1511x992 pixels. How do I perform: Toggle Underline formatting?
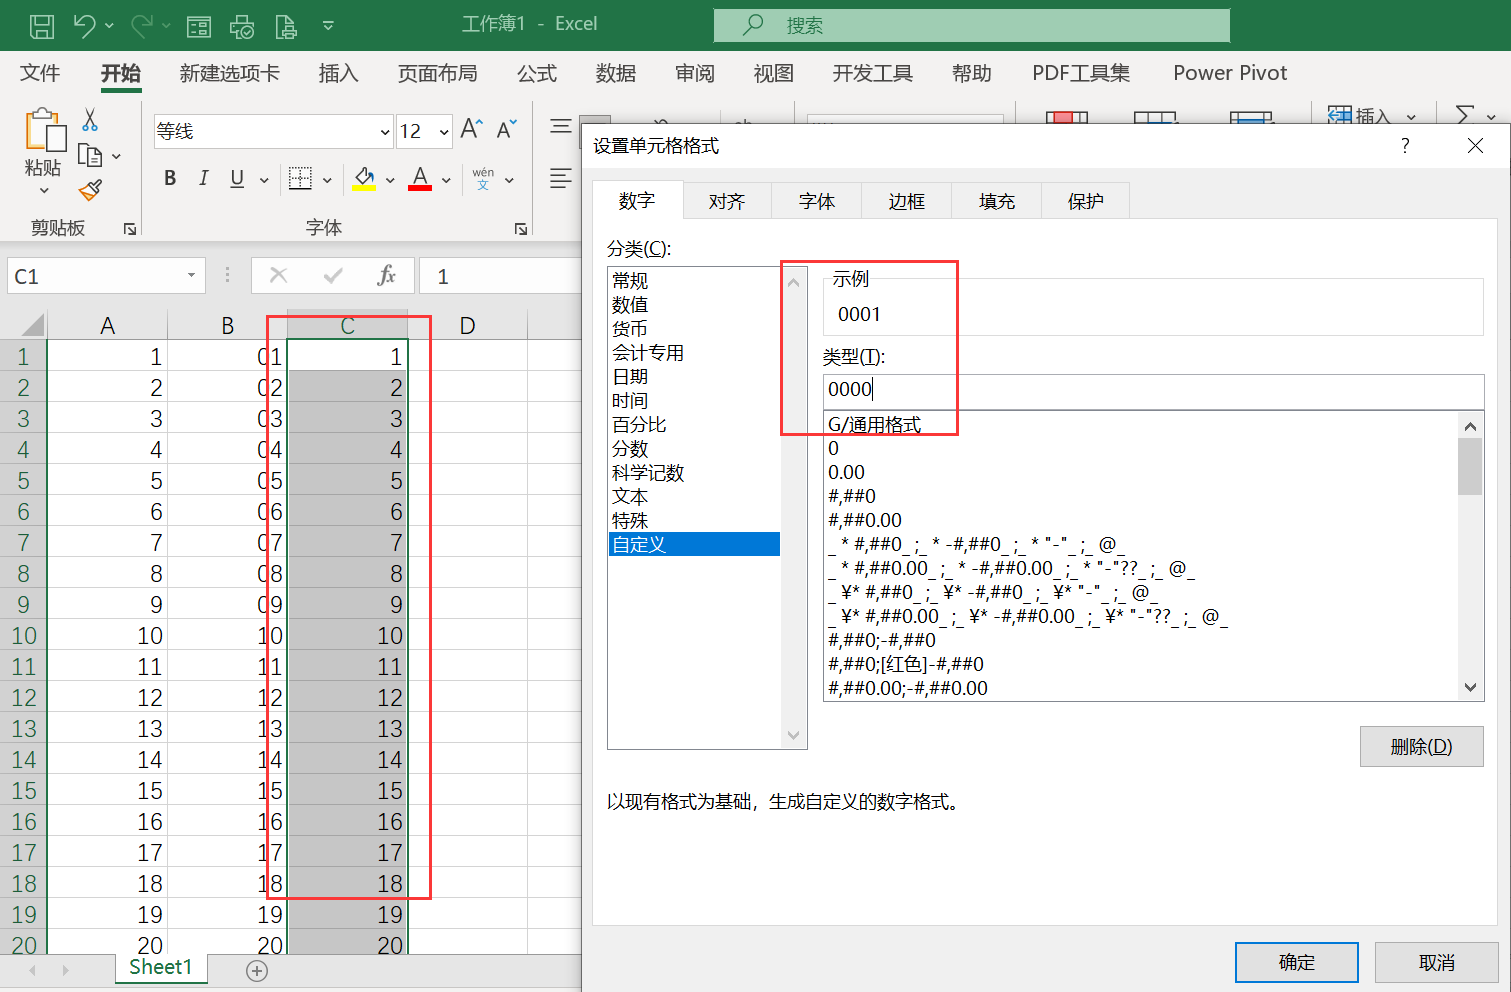237,178
